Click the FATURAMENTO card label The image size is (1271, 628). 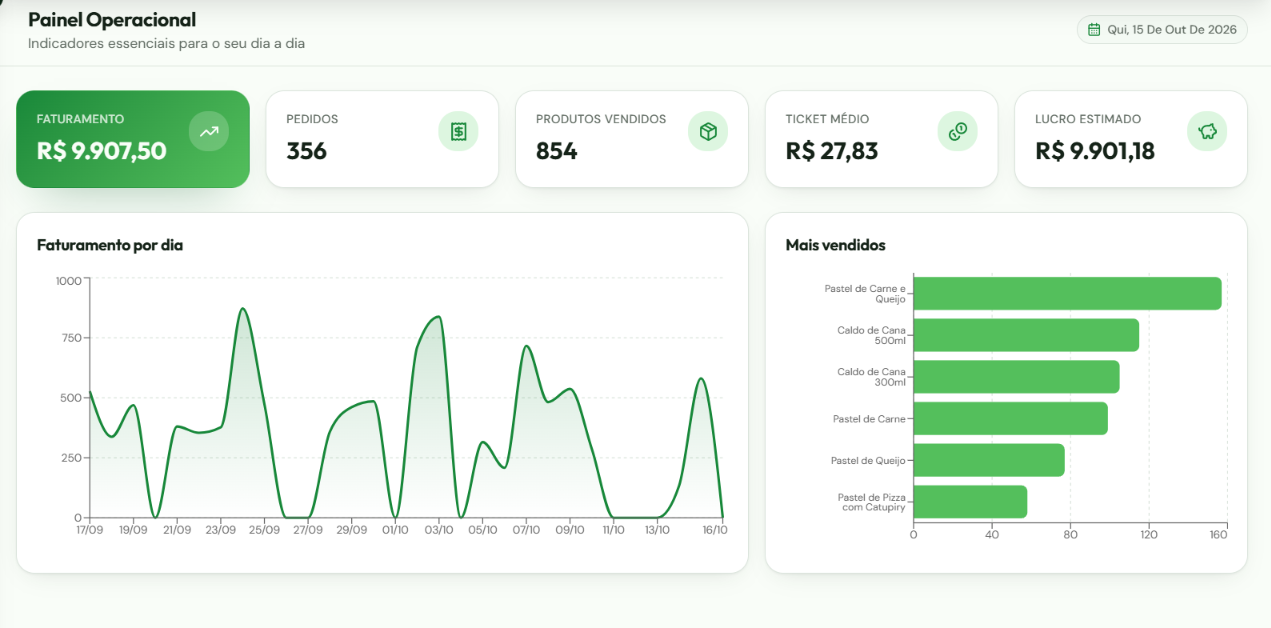tap(80, 119)
